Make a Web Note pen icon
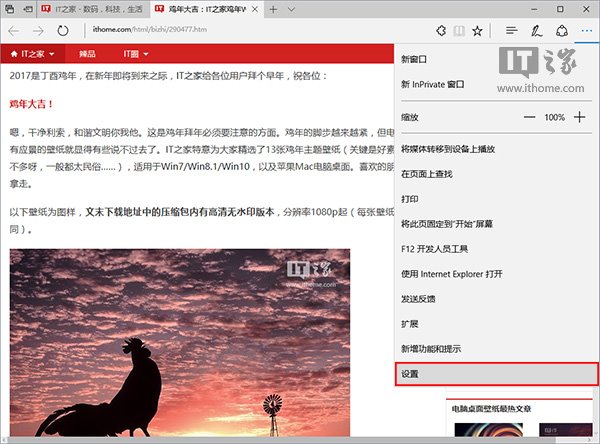 (x=536, y=31)
